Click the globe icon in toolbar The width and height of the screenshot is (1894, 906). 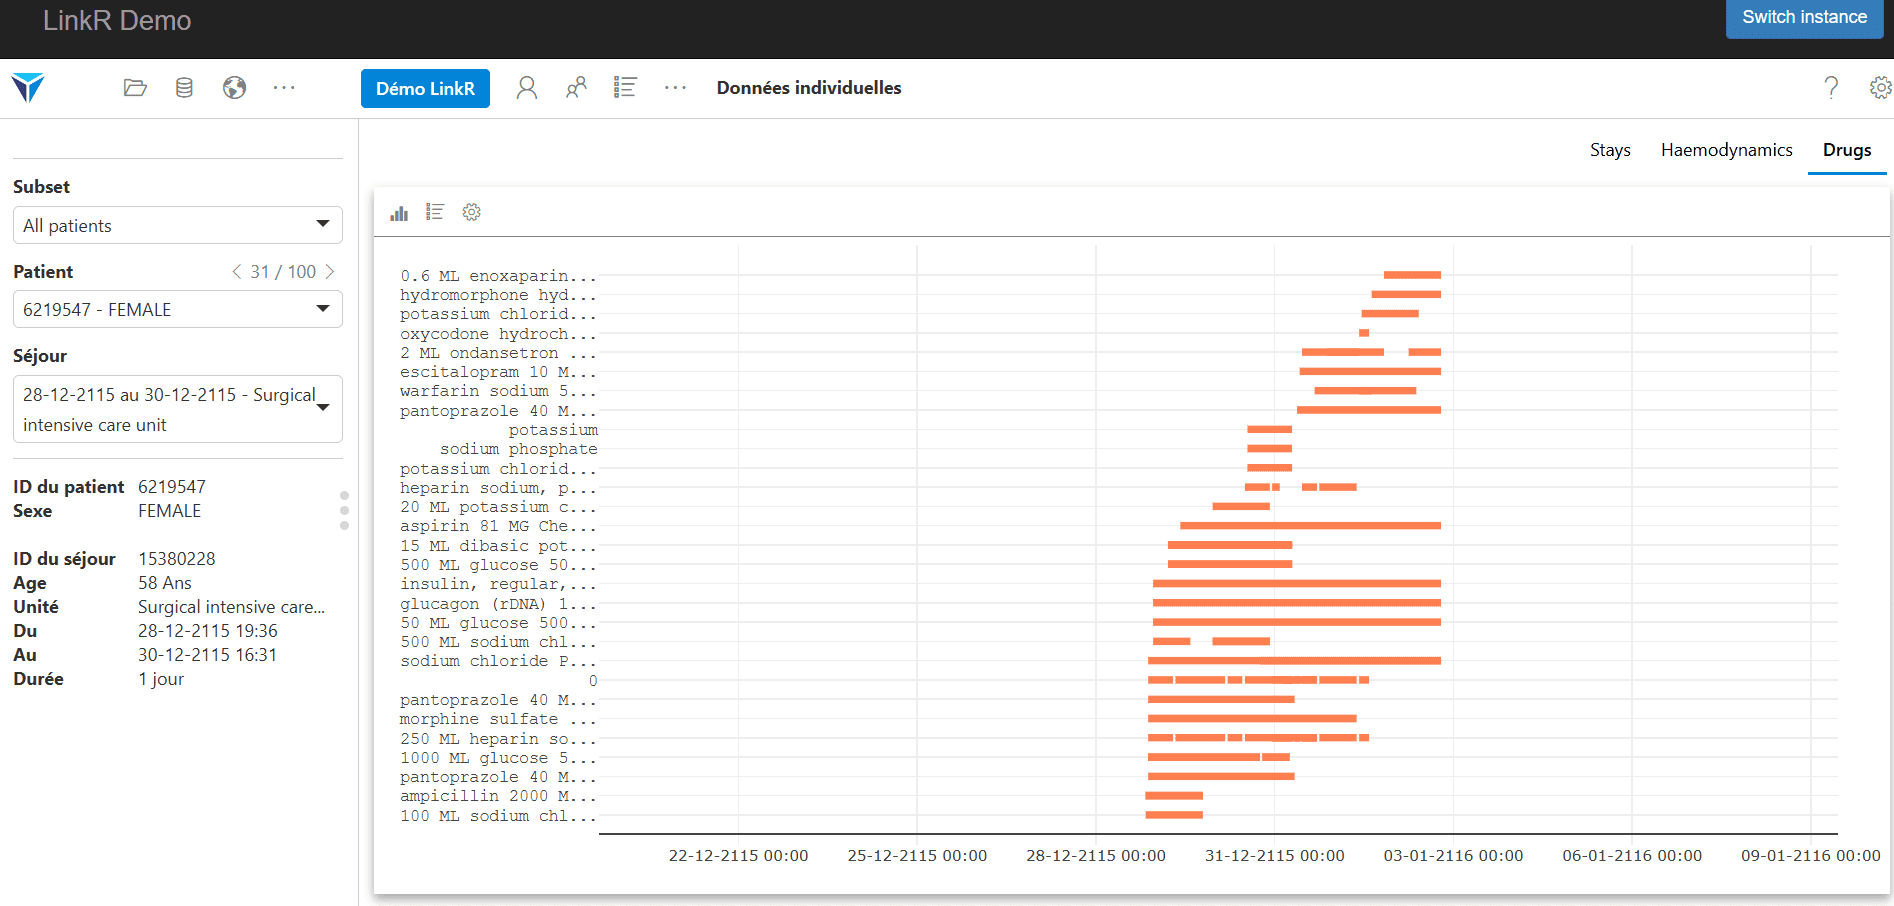coord(234,88)
